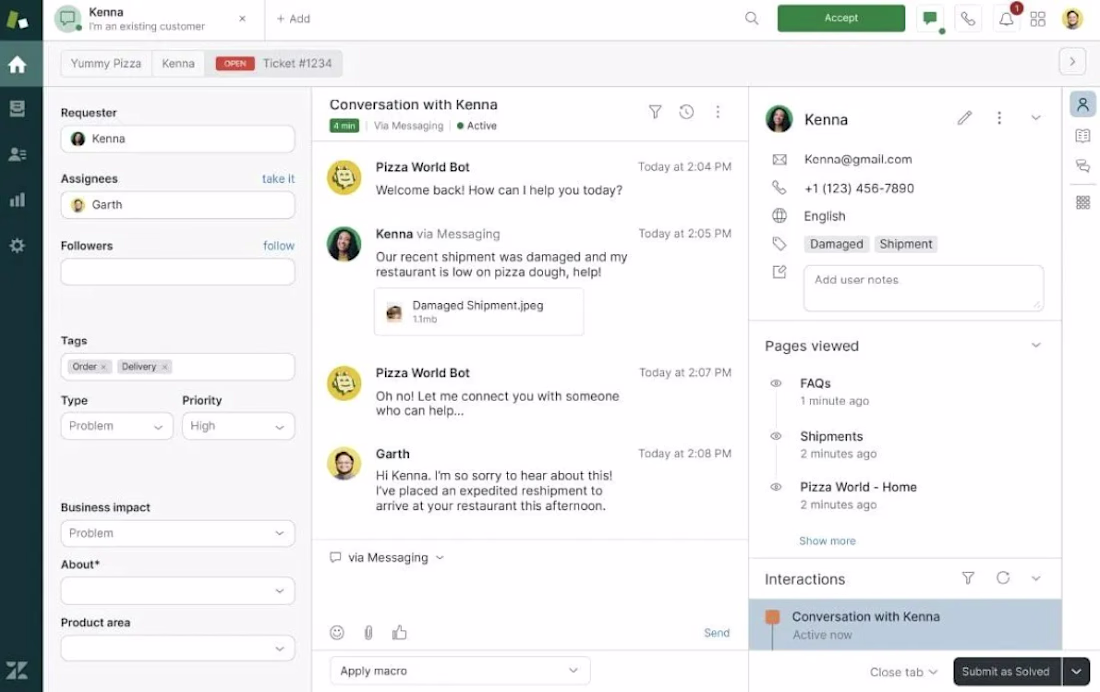Click the follow link
This screenshot has width=1100, height=692.
(x=279, y=246)
